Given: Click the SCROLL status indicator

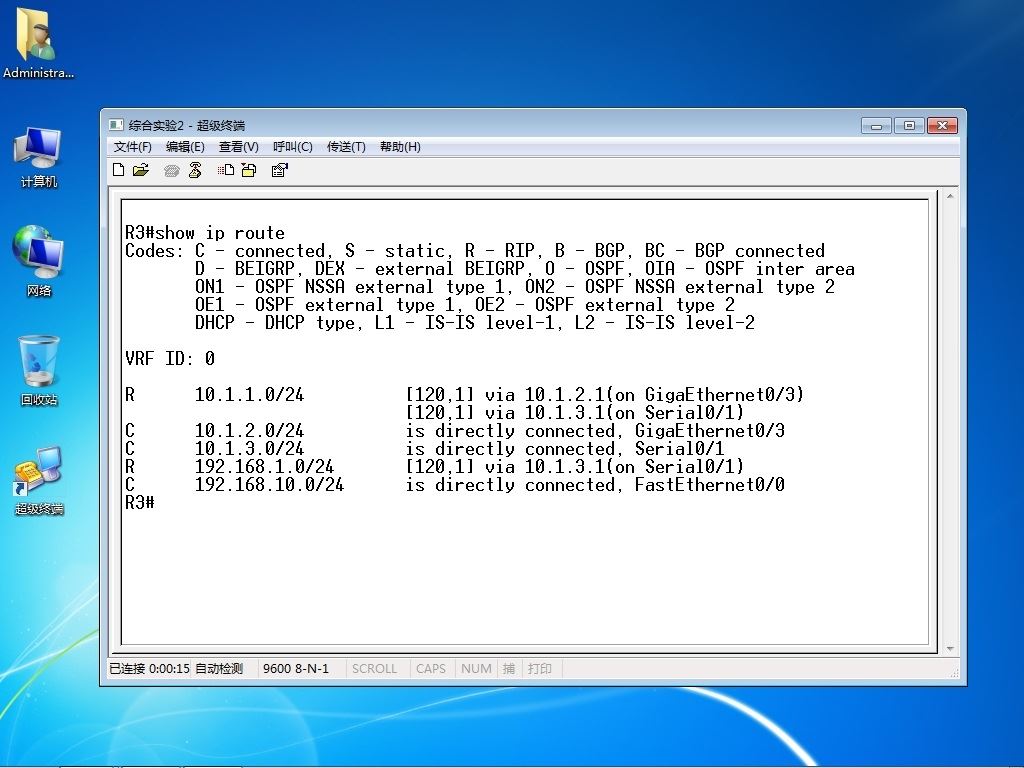Looking at the screenshot, I should pyautogui.click(x=374, y=669).
